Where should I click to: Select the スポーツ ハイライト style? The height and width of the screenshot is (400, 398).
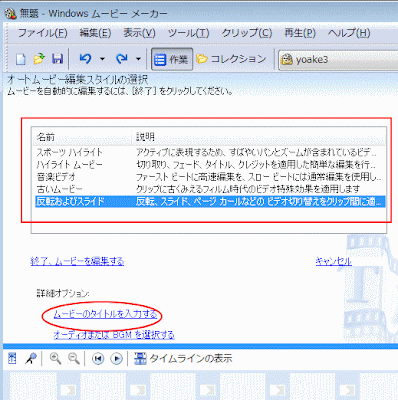[x=69, y=153]
